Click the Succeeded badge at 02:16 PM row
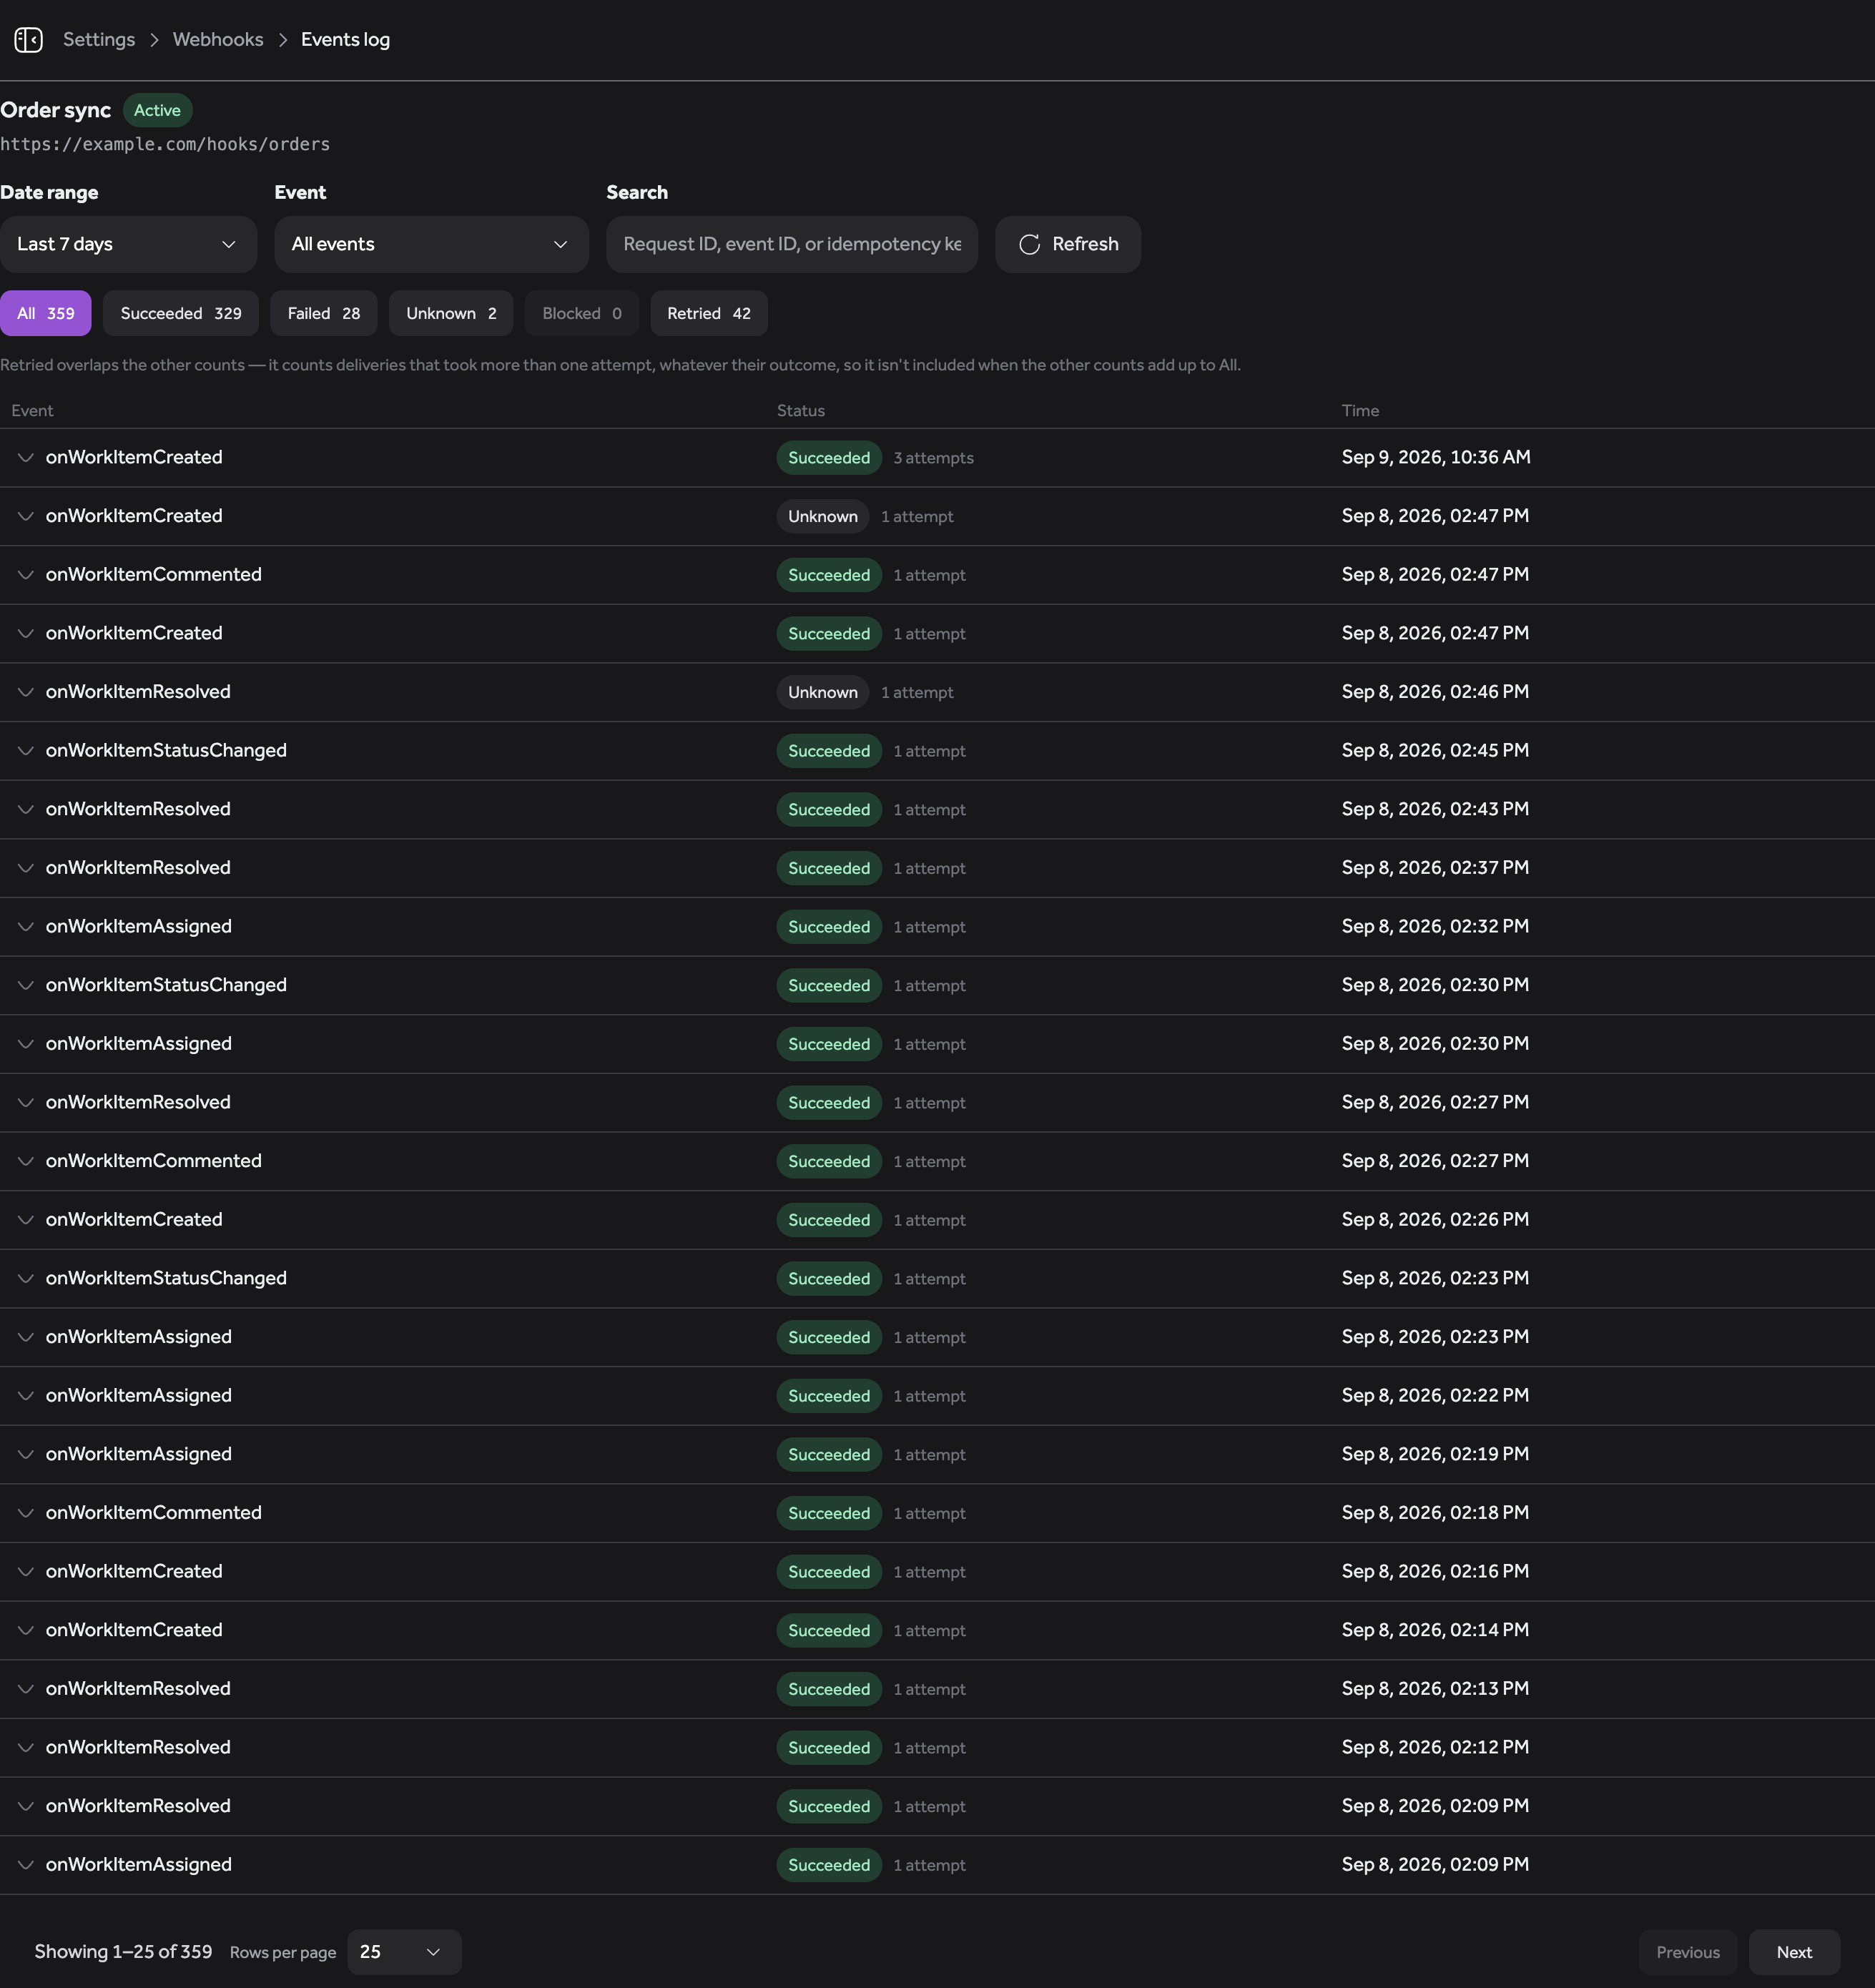 (829, 1571)
